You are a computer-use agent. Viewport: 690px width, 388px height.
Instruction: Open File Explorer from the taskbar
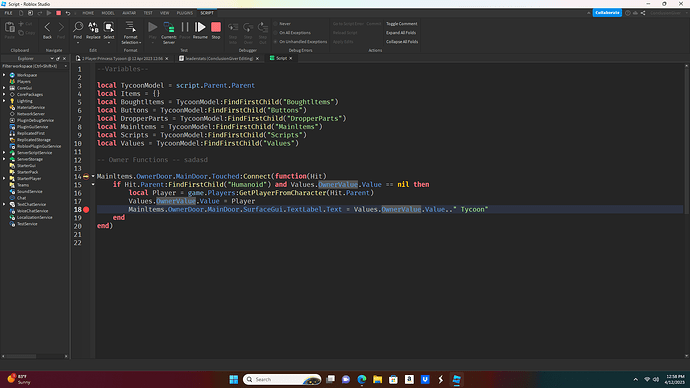click(x=378, y=379)
